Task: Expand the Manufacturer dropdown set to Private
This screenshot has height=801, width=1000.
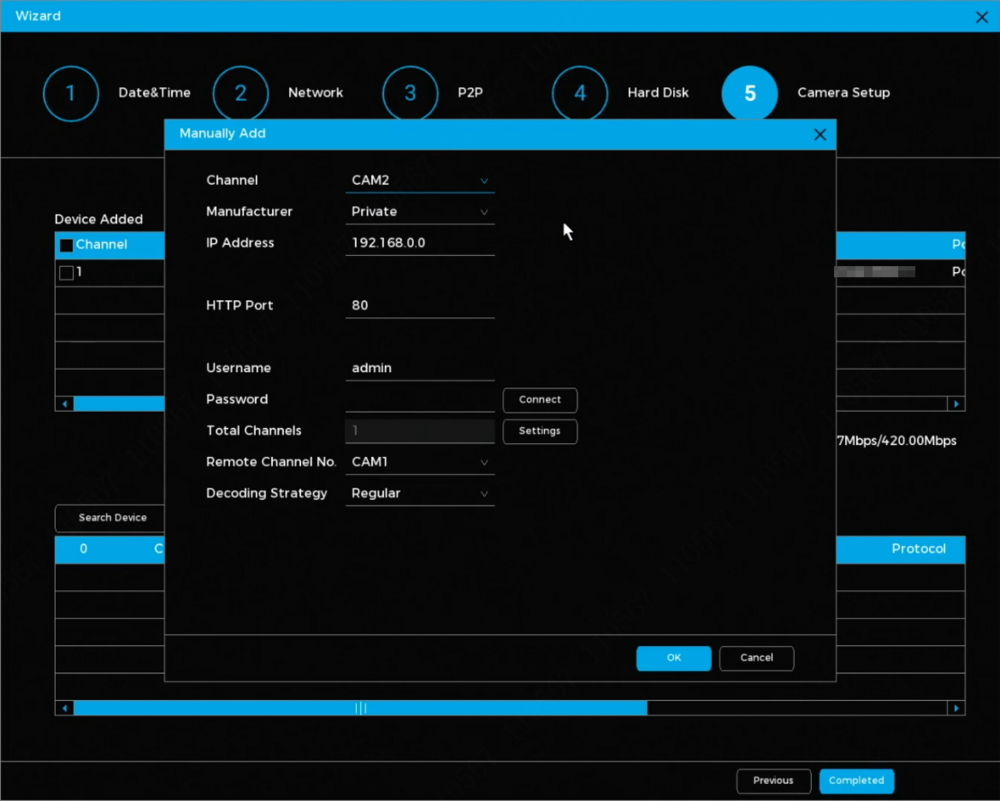Action: (420, 212)
